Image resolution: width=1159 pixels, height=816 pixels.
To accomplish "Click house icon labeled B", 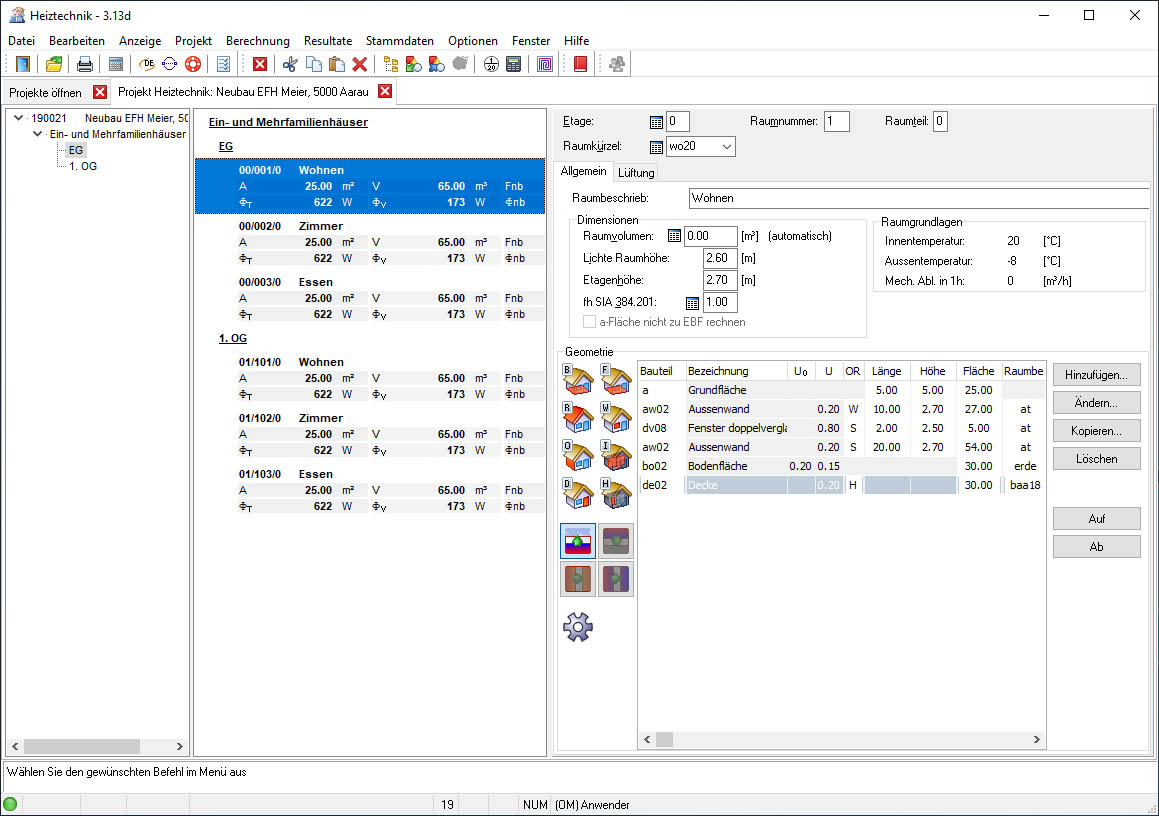I will [578, 380].
